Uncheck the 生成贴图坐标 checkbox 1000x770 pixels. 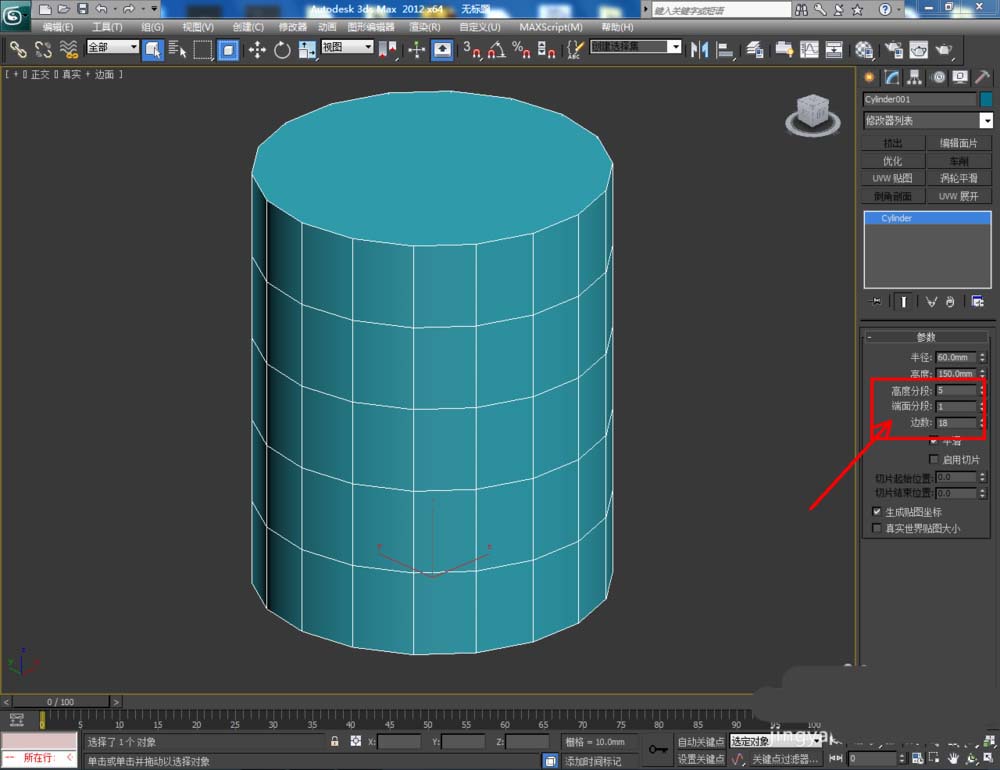pos(877,512)
